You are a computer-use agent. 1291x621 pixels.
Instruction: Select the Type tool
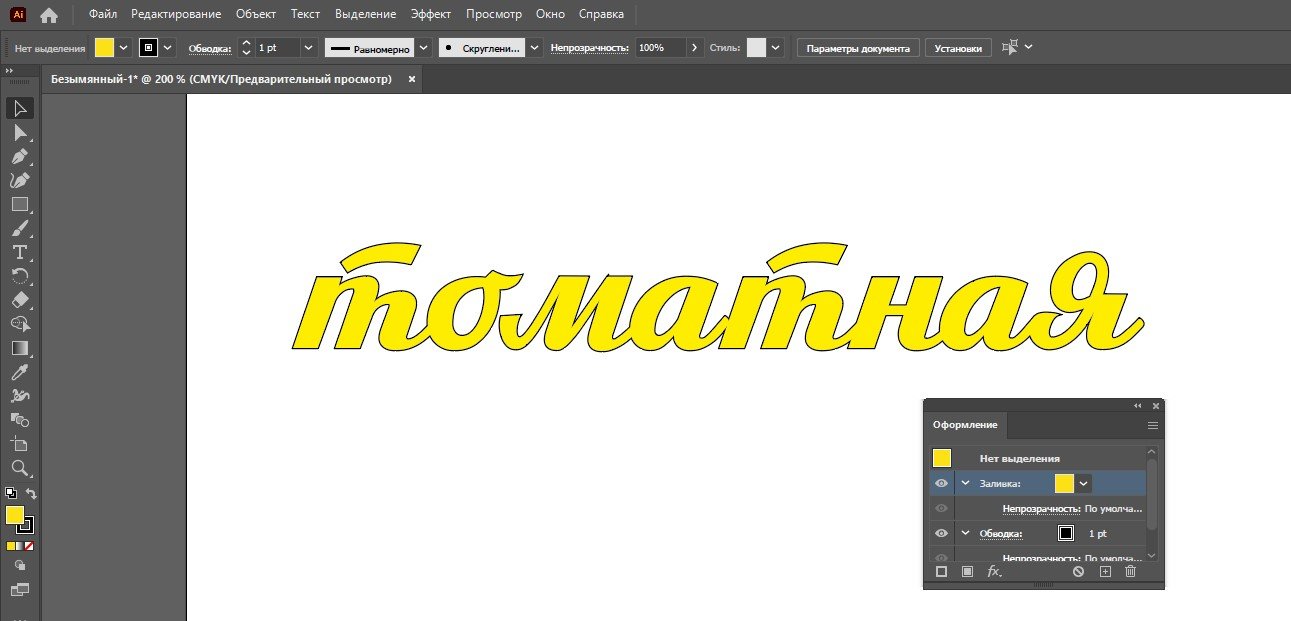[19, 252]
